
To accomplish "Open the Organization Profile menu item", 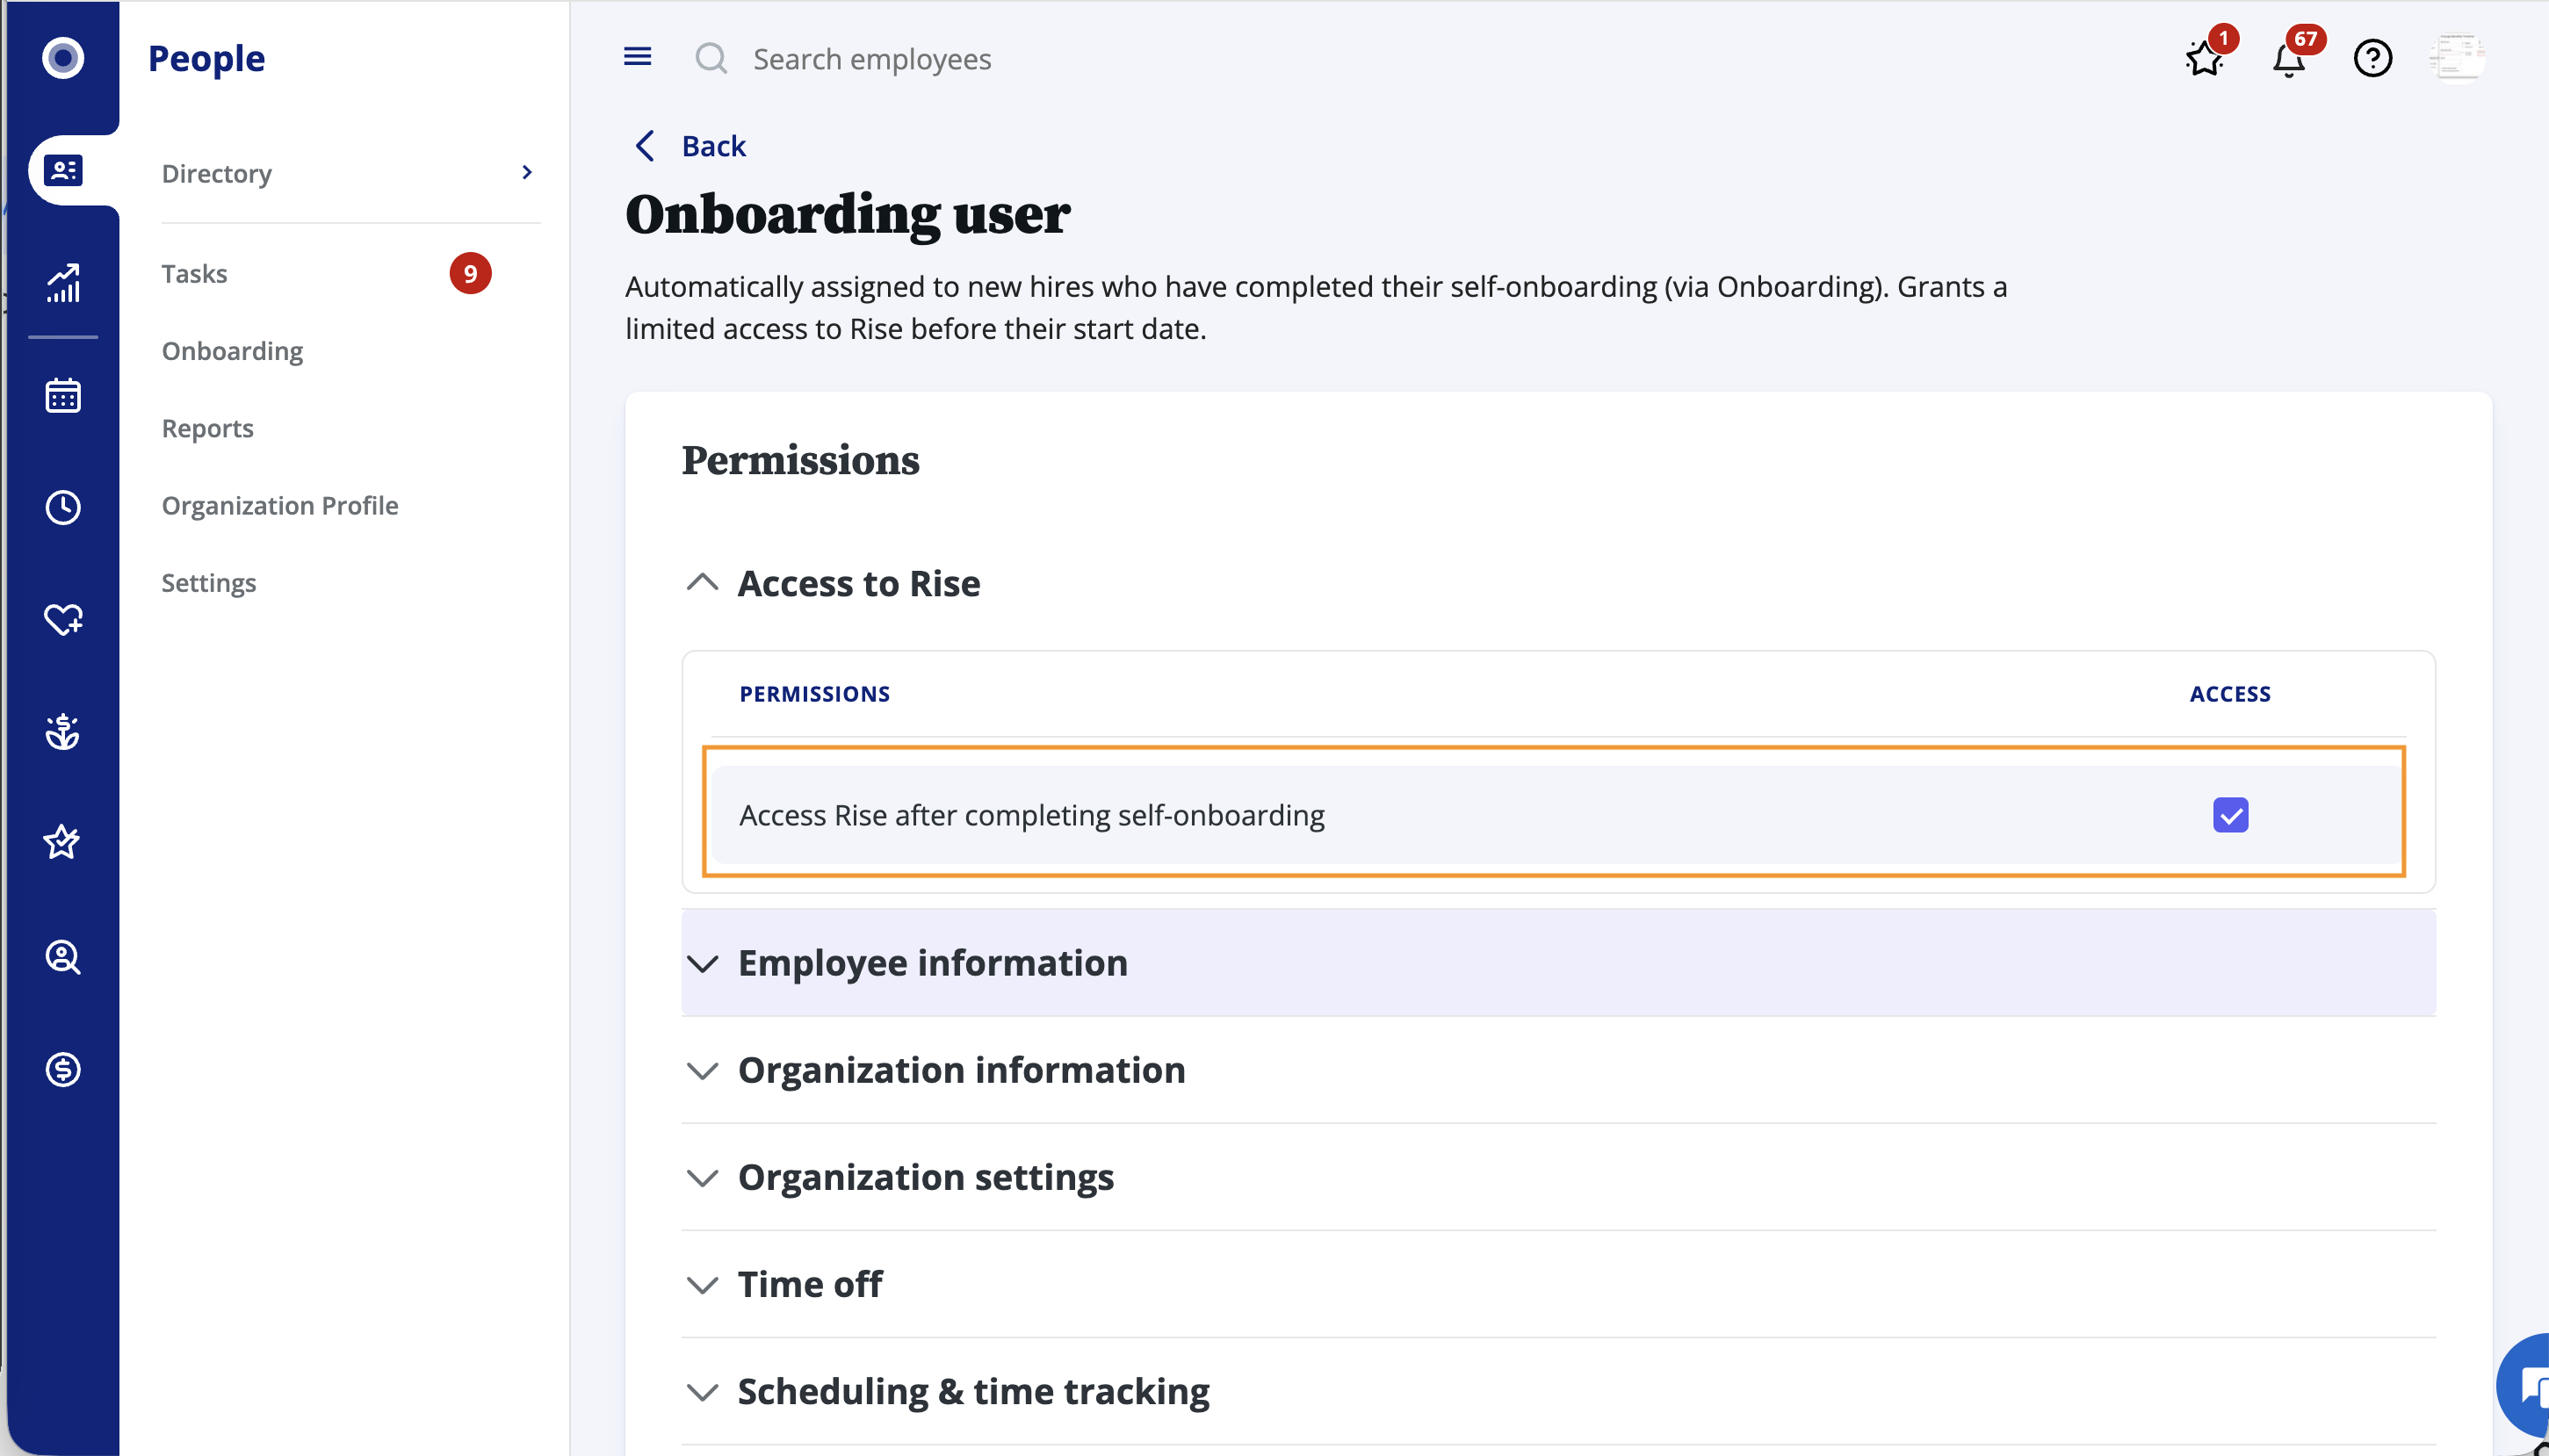I will [280, 505].
